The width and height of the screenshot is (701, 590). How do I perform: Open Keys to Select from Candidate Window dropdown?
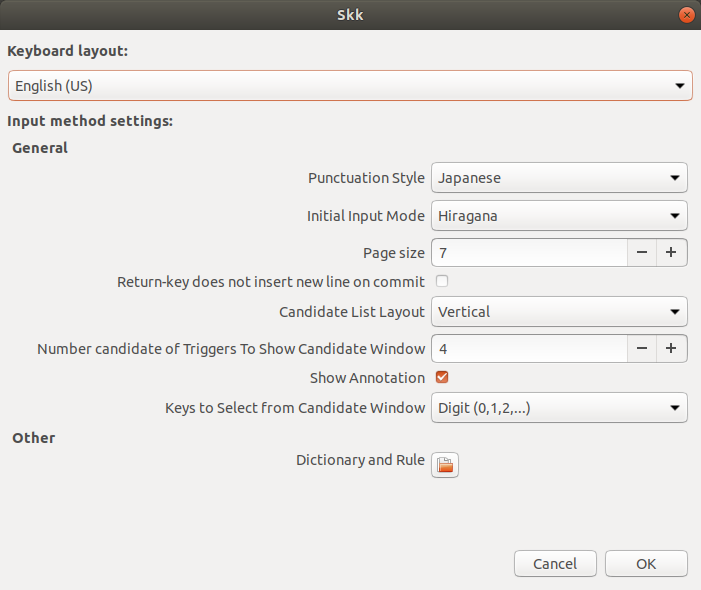tap(559, 408)
